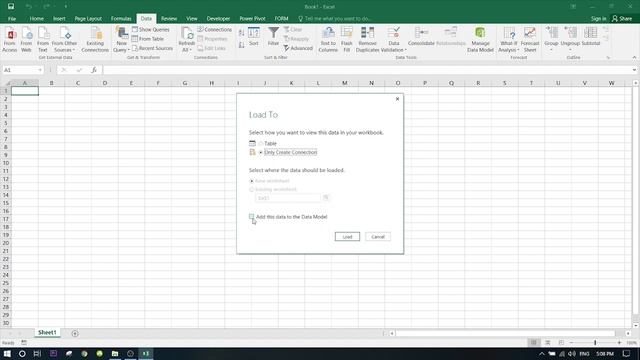Viewport: 640px width, 360px height.
Task: Close the Load To dialog
Action: coord(397,99)
